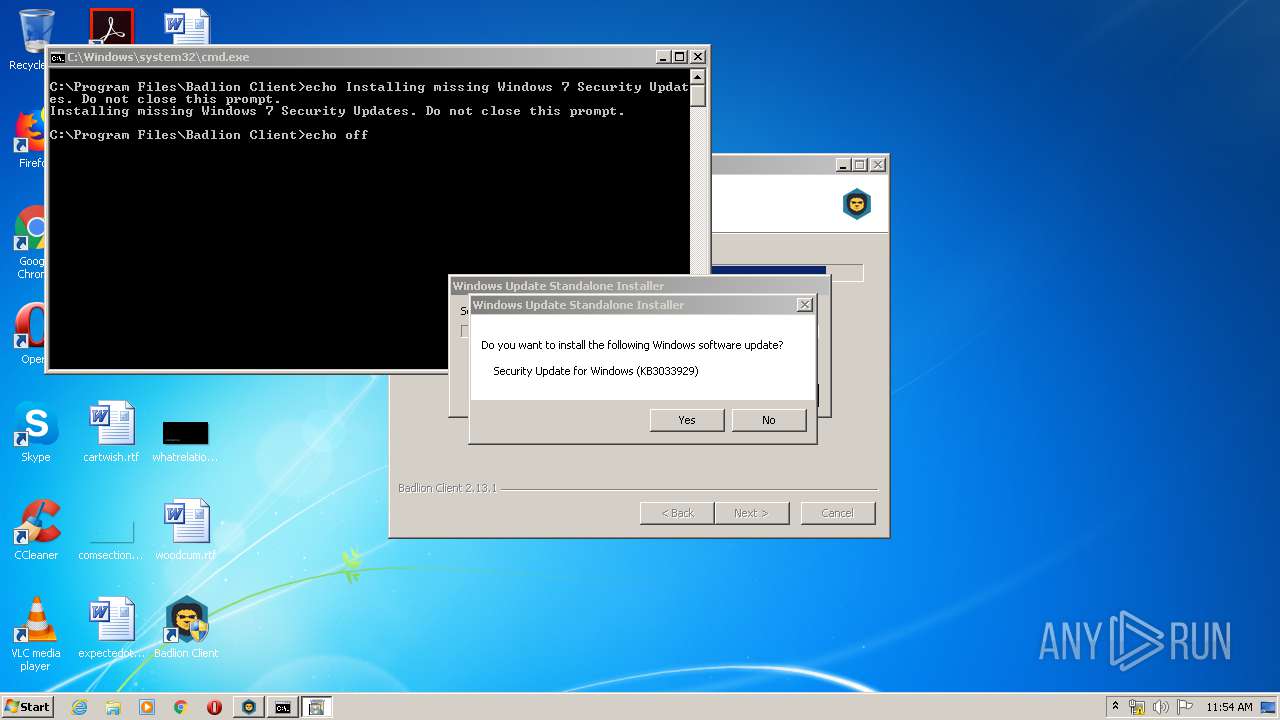Switch to Windows Update installer taskbar button

317,707
